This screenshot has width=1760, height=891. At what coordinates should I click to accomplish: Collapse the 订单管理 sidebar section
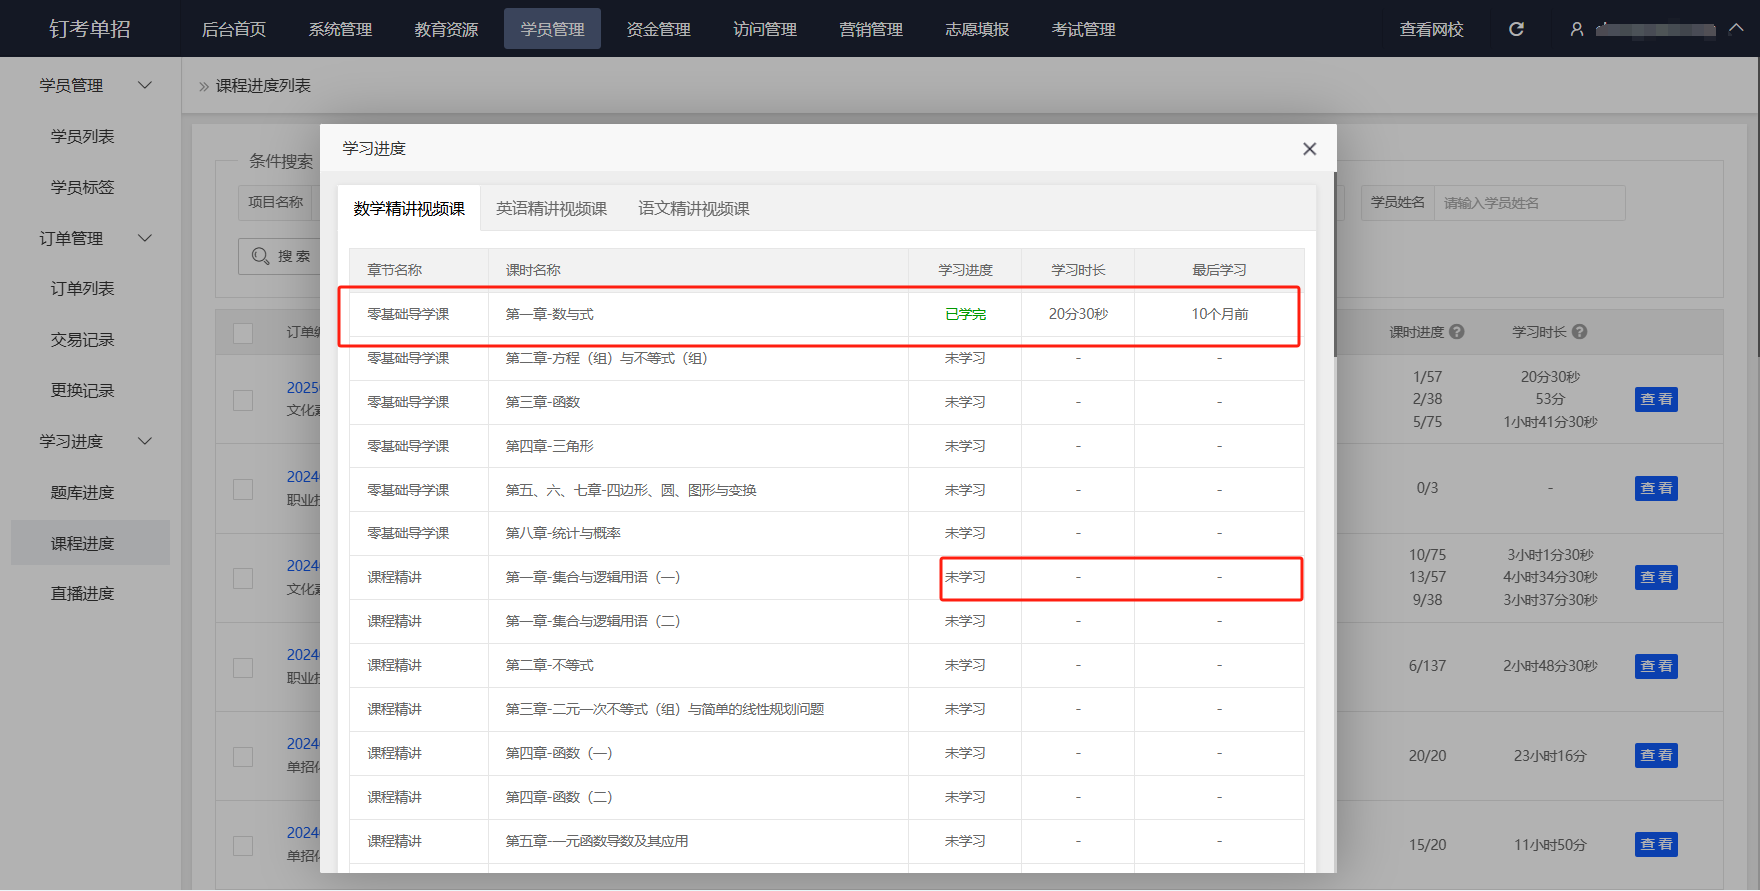point(145,238)
